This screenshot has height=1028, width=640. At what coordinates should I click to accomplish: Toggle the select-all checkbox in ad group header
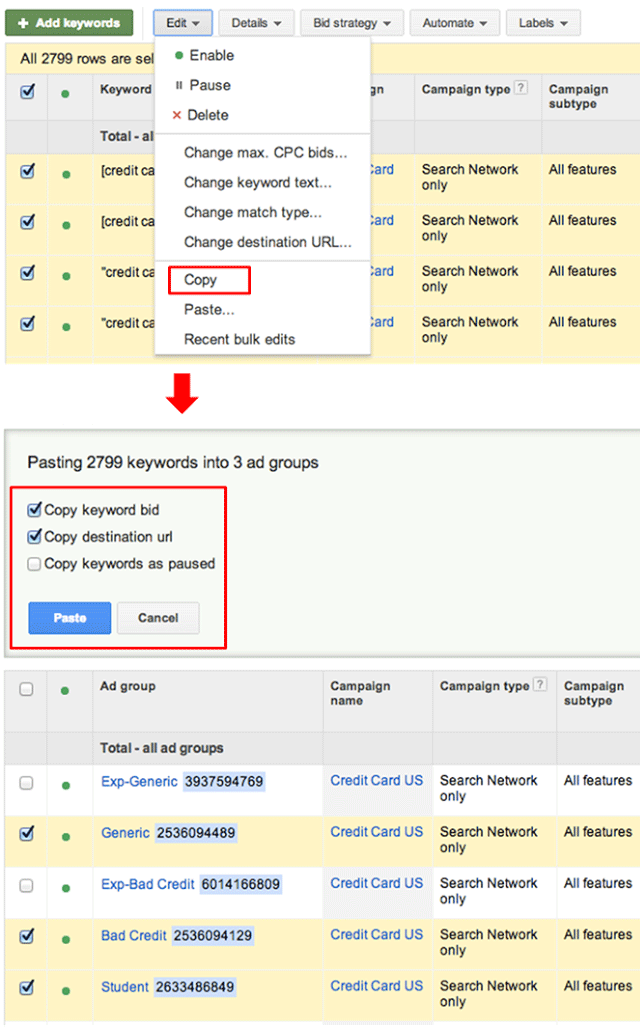click(x=27, y=689)
